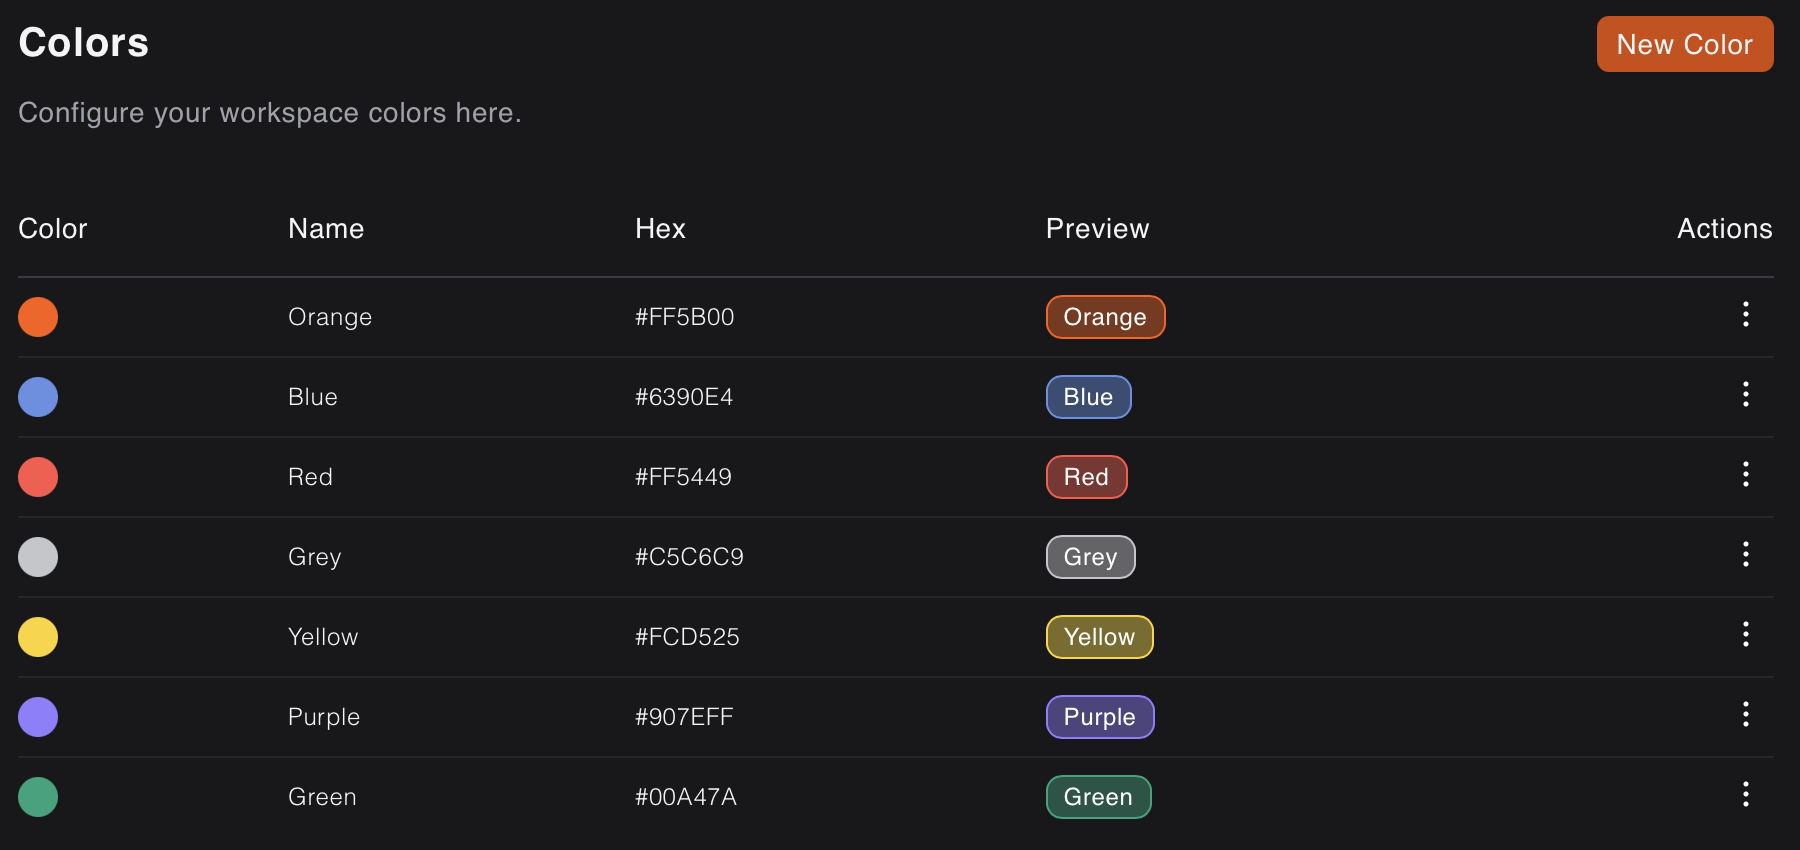
Task: Click the kebab menu in Red row
Action: (1745, 475)
